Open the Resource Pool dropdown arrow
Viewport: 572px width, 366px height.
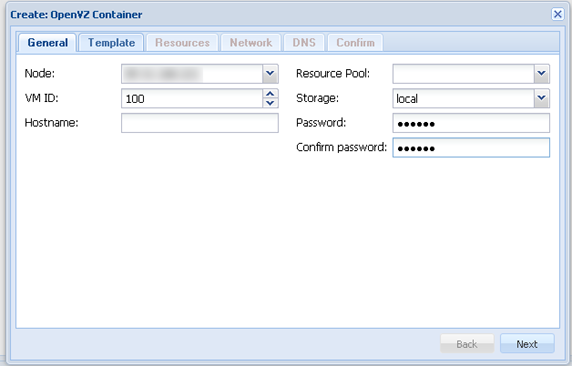542,74
